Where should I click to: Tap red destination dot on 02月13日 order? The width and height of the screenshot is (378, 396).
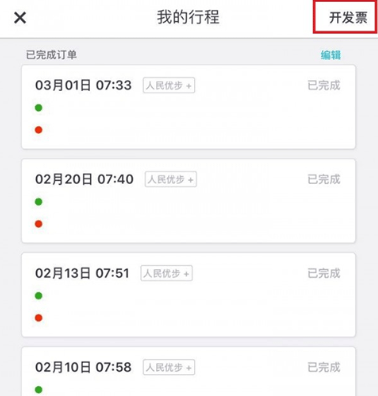point(39,318)
